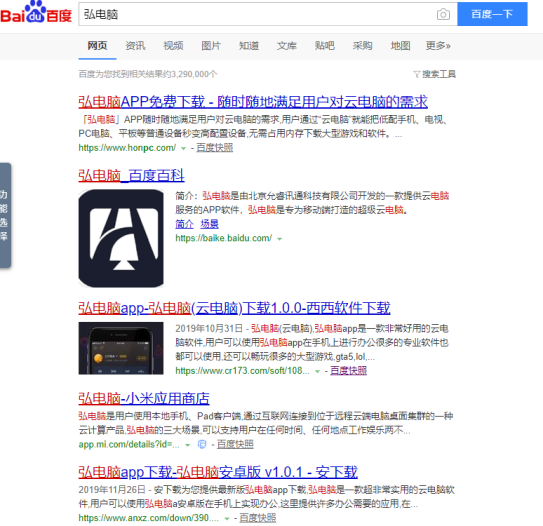
Task: Open 弘电脑APP免费下载 result title
Action: coord(253,102)
